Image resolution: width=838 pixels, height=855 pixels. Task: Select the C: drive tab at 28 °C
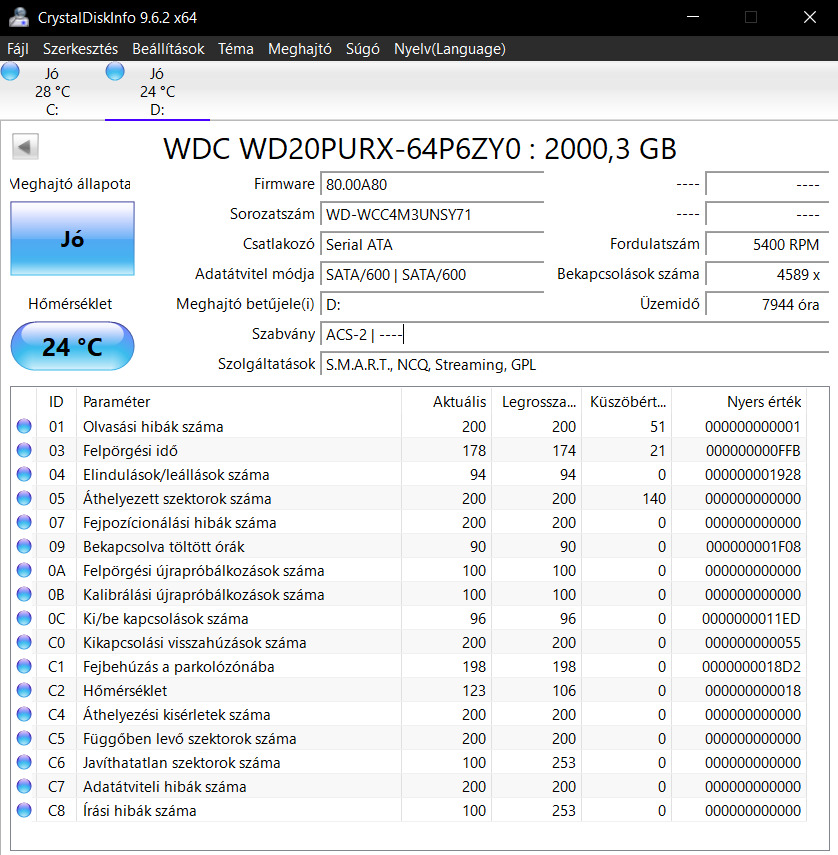[x=52, y=91]
